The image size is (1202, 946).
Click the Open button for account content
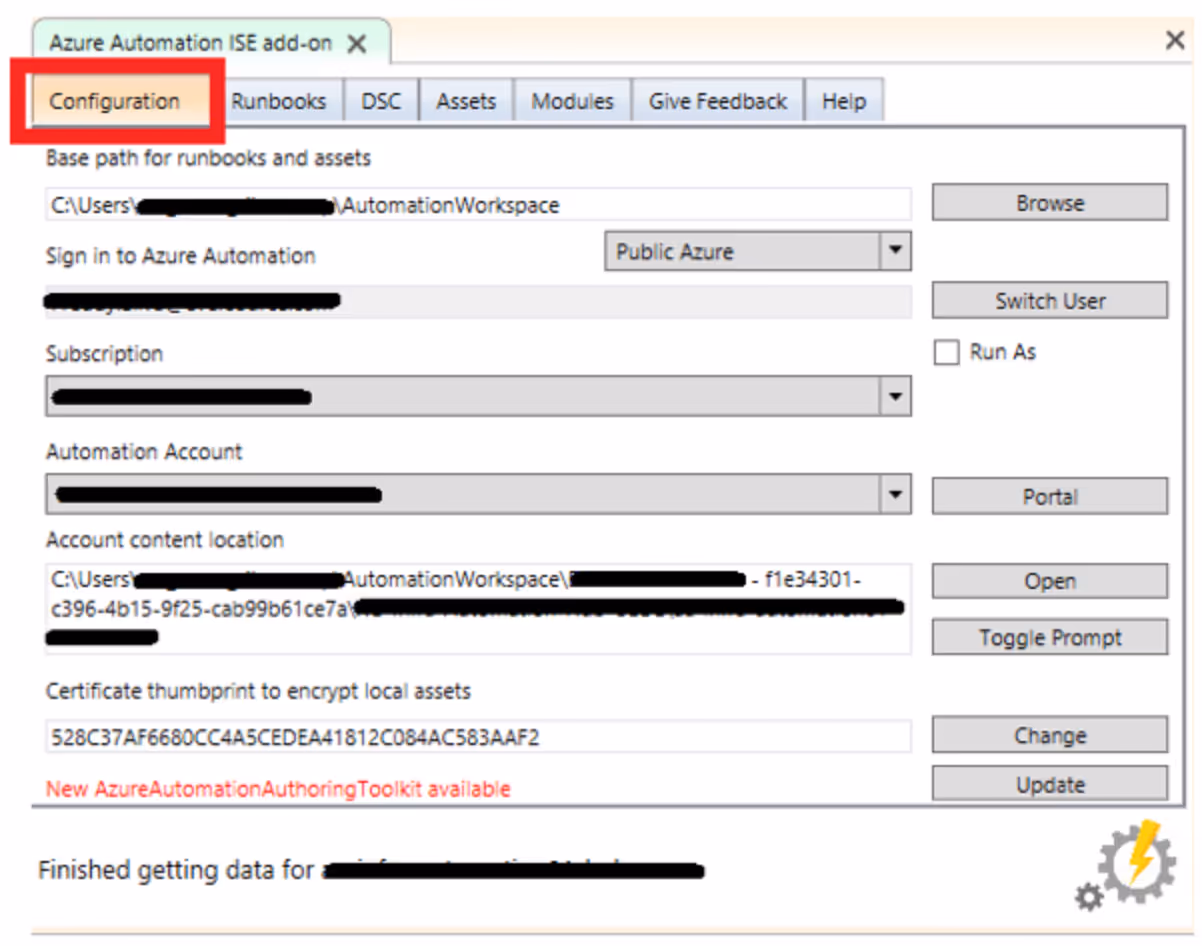pyautogui.click(x=1050, y=581)
